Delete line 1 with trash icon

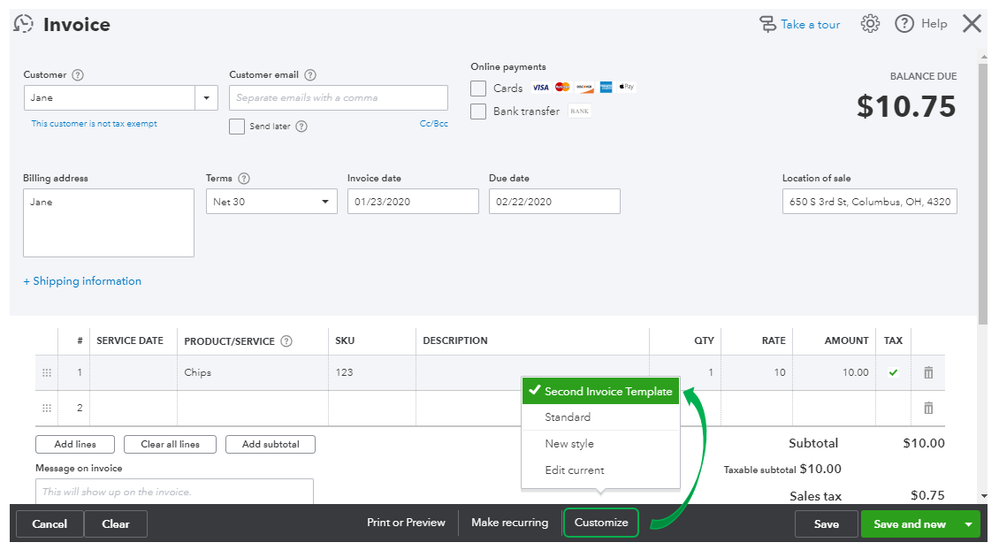[928, 373]
